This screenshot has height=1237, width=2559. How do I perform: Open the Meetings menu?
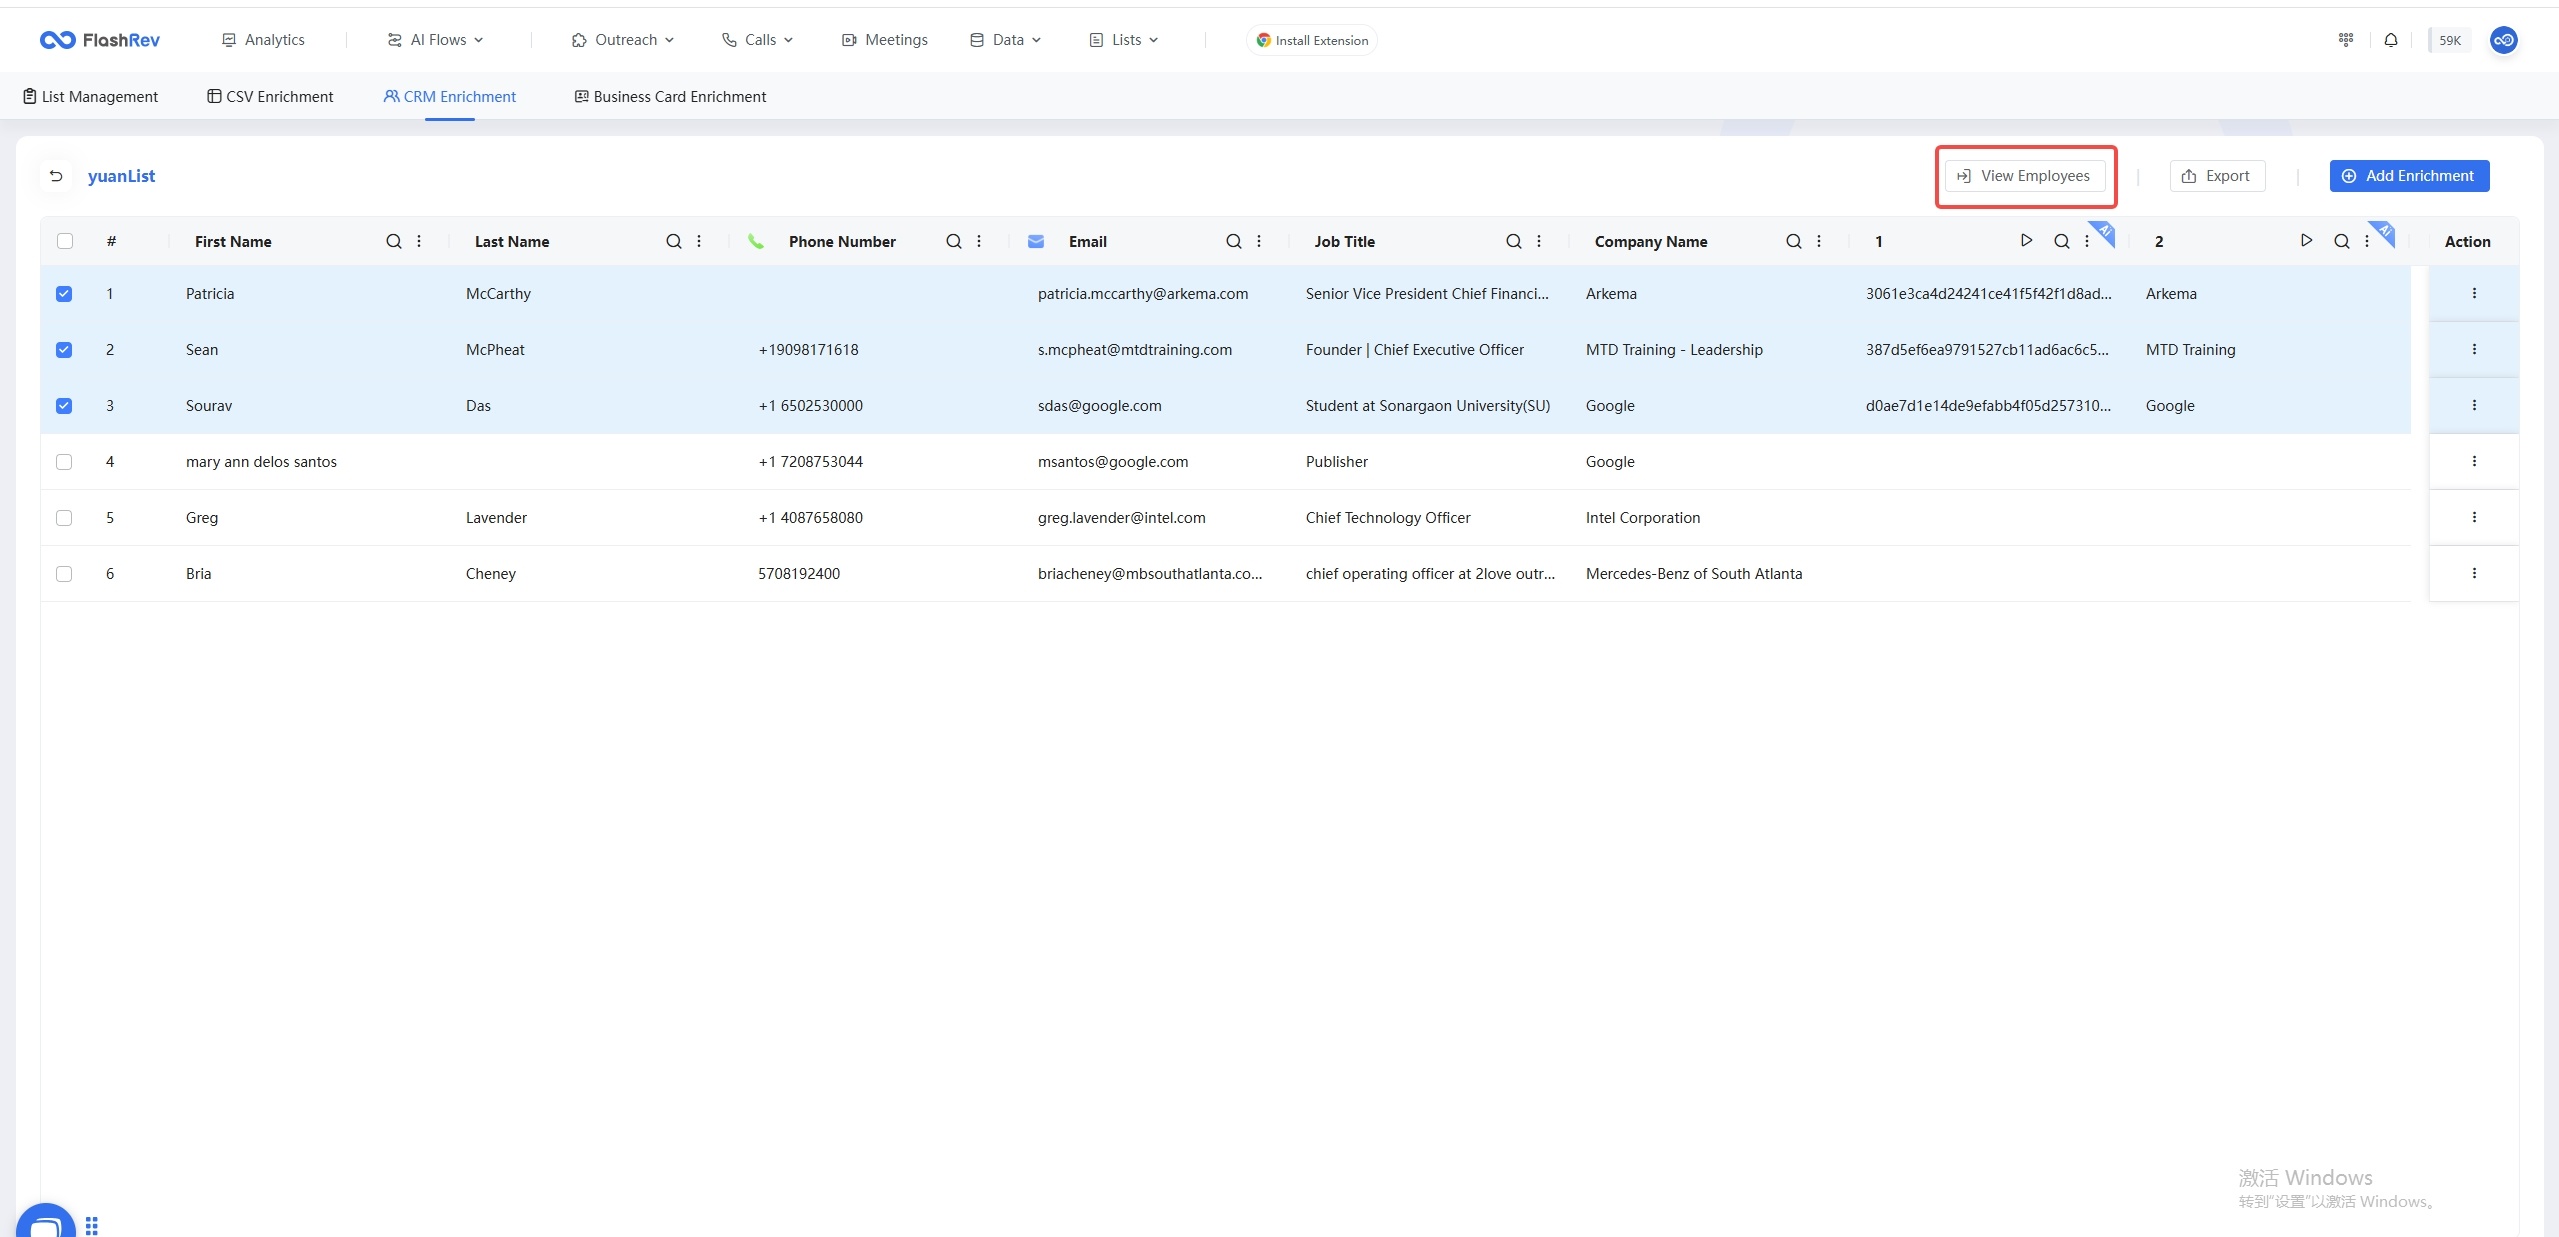pyautogui.click(x=885, y=40)
